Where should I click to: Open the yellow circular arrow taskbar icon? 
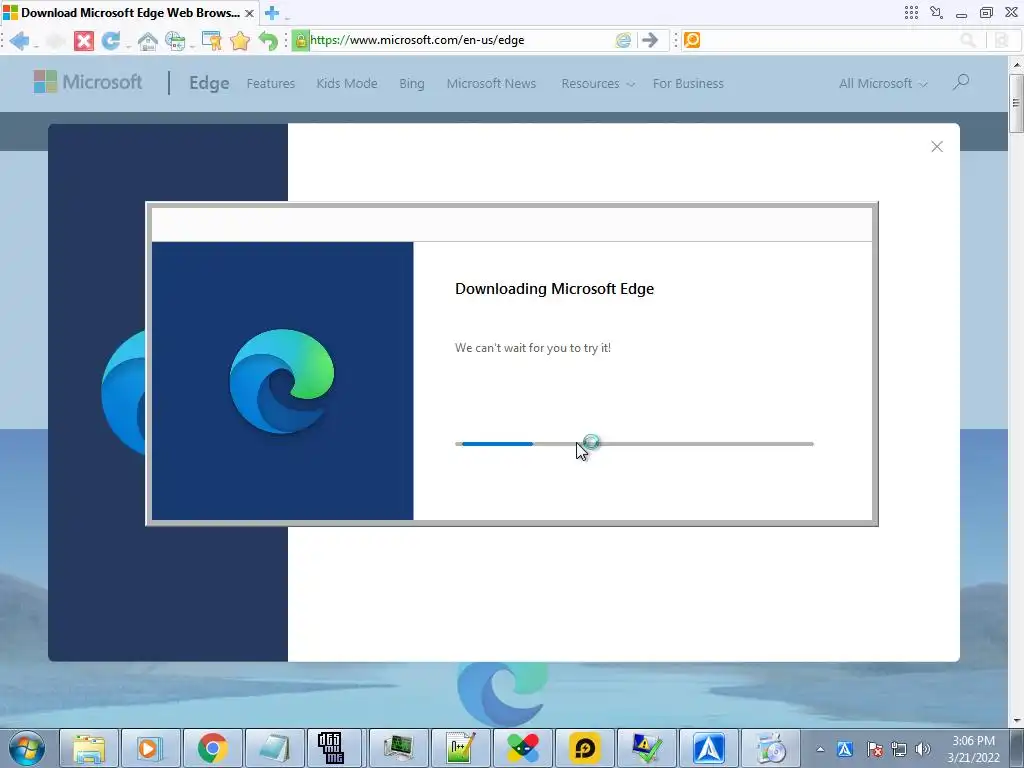pos(584,748)
